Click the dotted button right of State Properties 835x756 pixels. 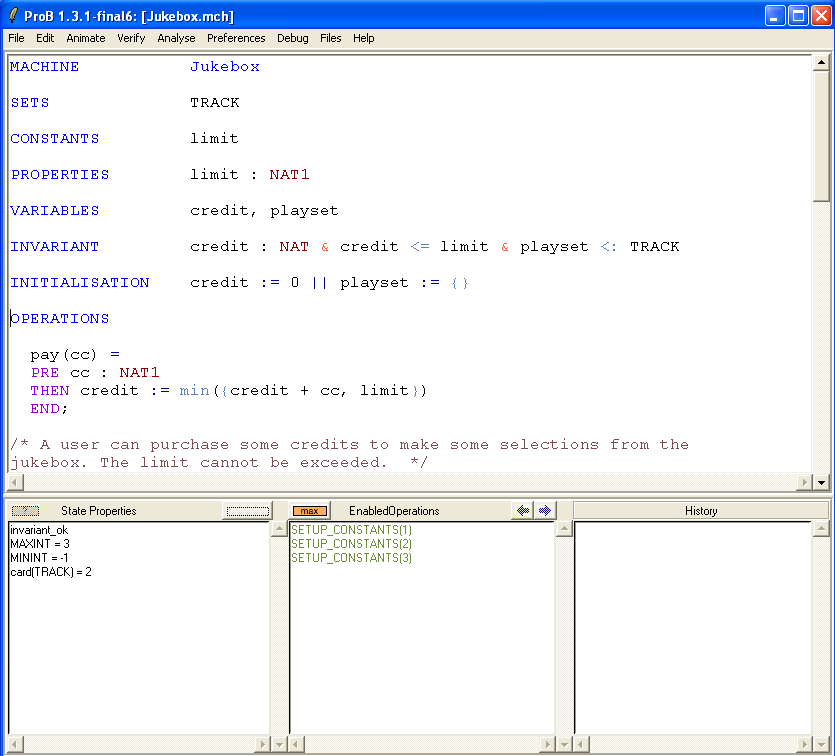click(247, 511)
